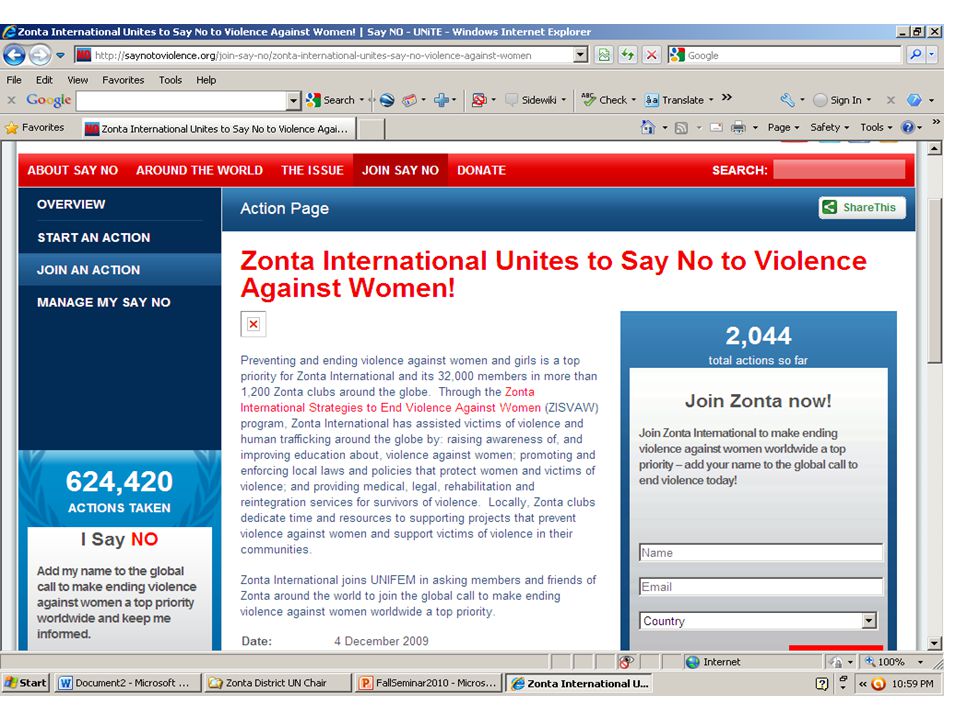
Task: Click the Email field in join form
Action: pos(761,587)
